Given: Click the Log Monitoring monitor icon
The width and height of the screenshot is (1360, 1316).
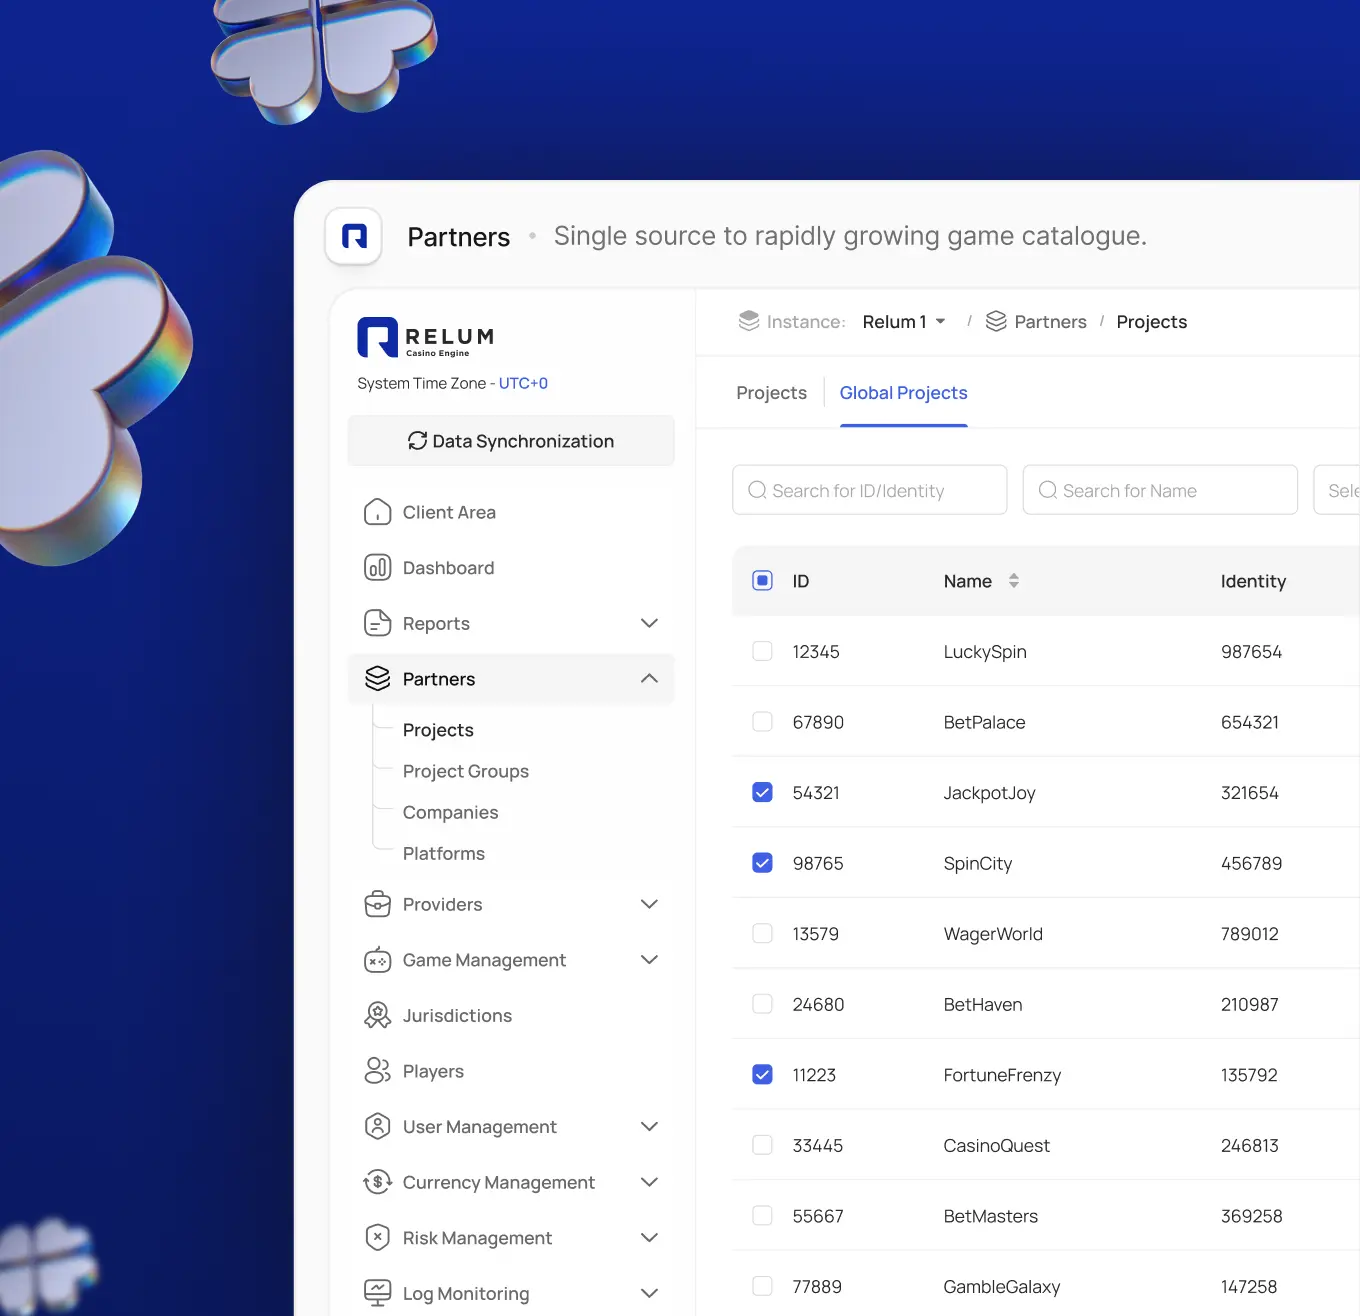Looking at the screenshot, I should (377, 1293).
